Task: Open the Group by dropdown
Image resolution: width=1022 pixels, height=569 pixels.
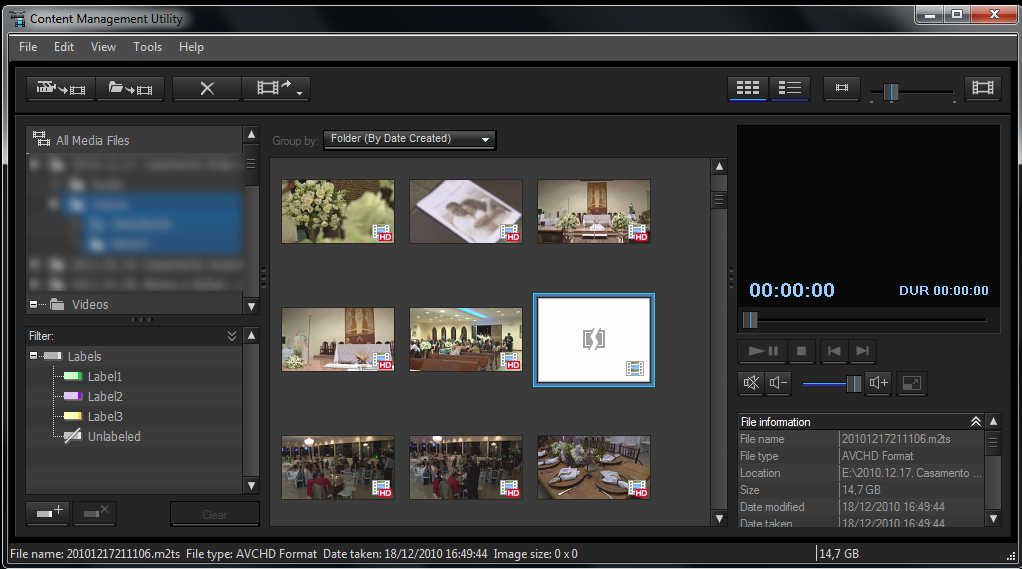Action: 409,139
